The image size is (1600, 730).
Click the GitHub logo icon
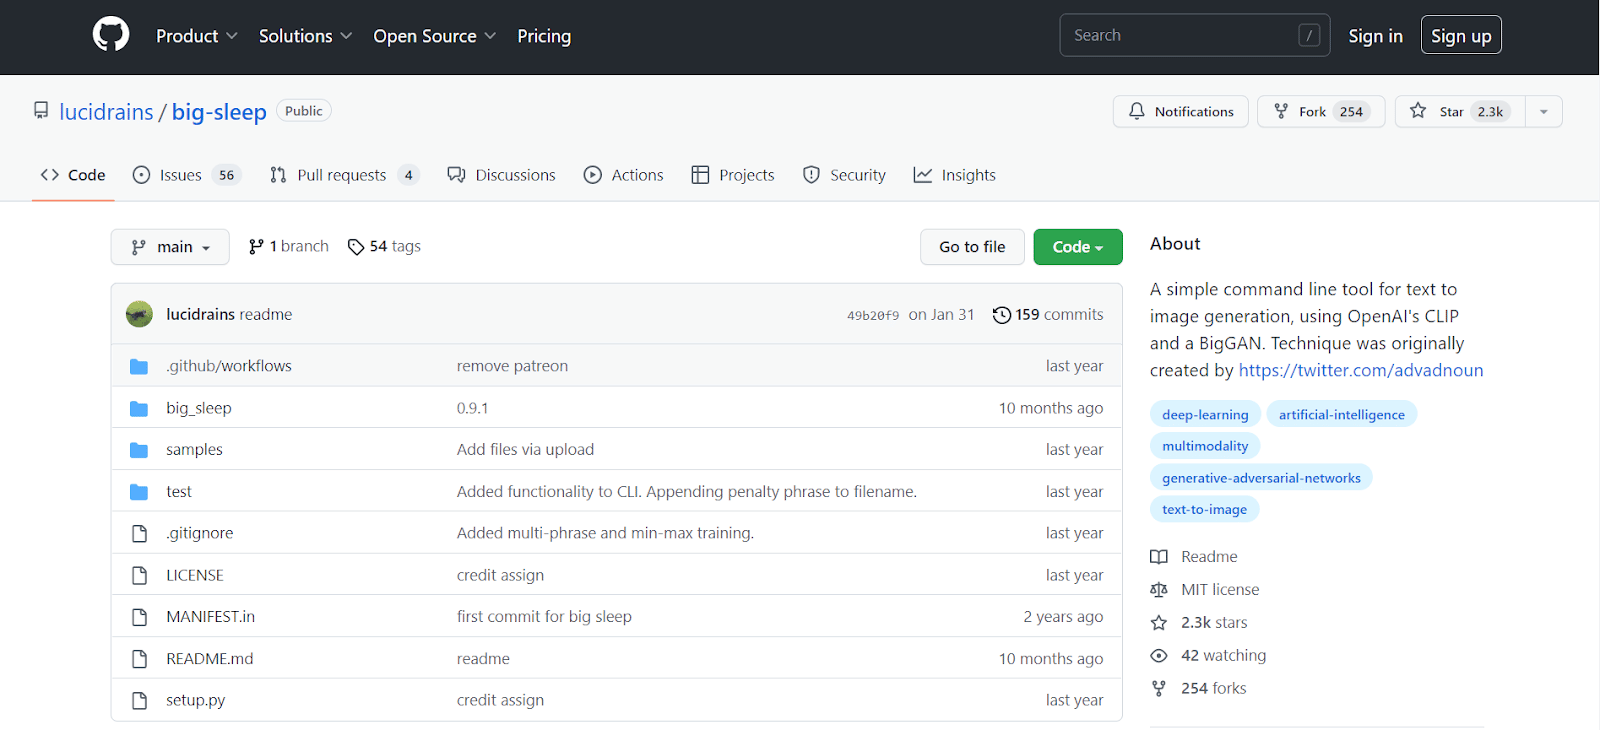[111, 35]
